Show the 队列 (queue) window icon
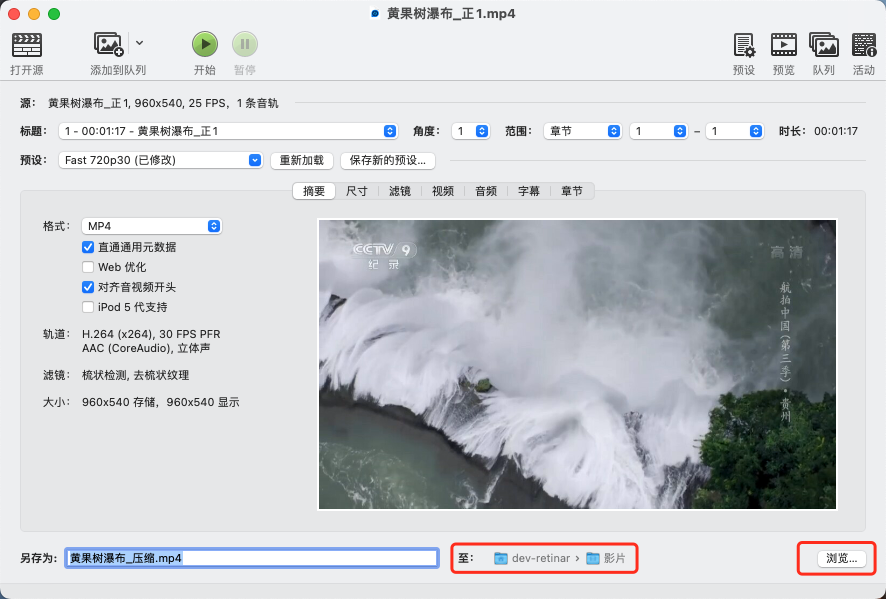The image size is (886, 599). tap(823, 46)
